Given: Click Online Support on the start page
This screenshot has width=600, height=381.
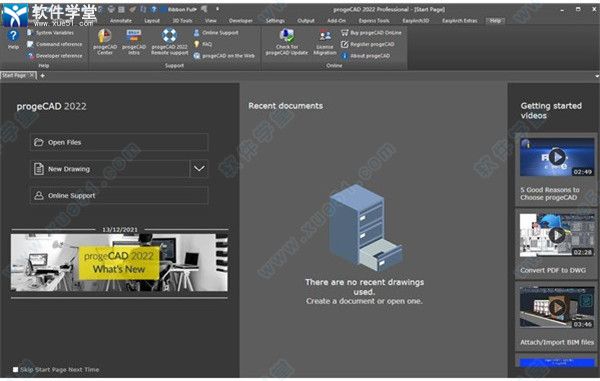Looking at the screenshot, I should [119, 195].
